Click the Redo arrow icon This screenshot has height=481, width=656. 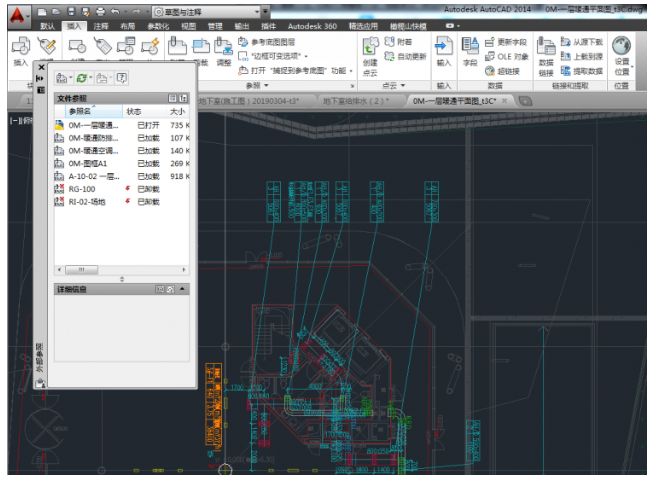pyautogui.click(x=136, y=12)
